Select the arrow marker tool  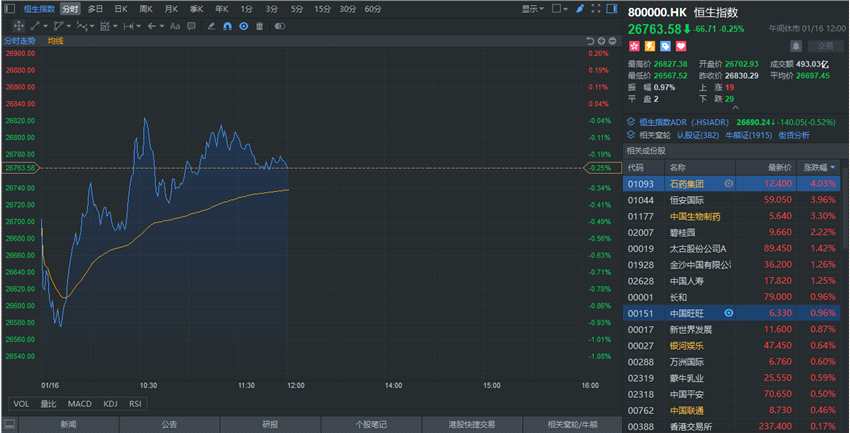pos(152,26)
